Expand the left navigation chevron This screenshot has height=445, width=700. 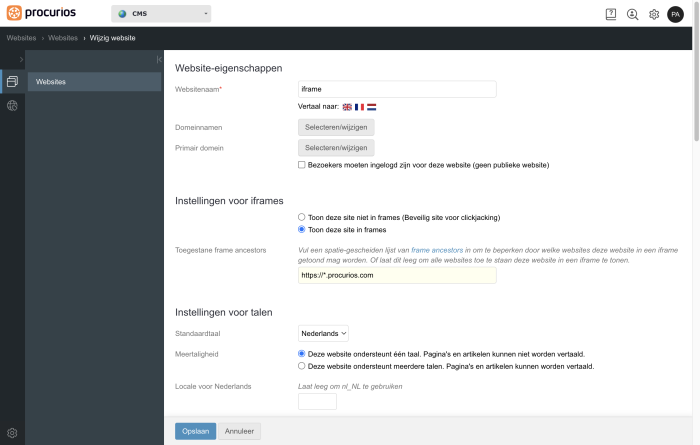[x=21, y=59]
